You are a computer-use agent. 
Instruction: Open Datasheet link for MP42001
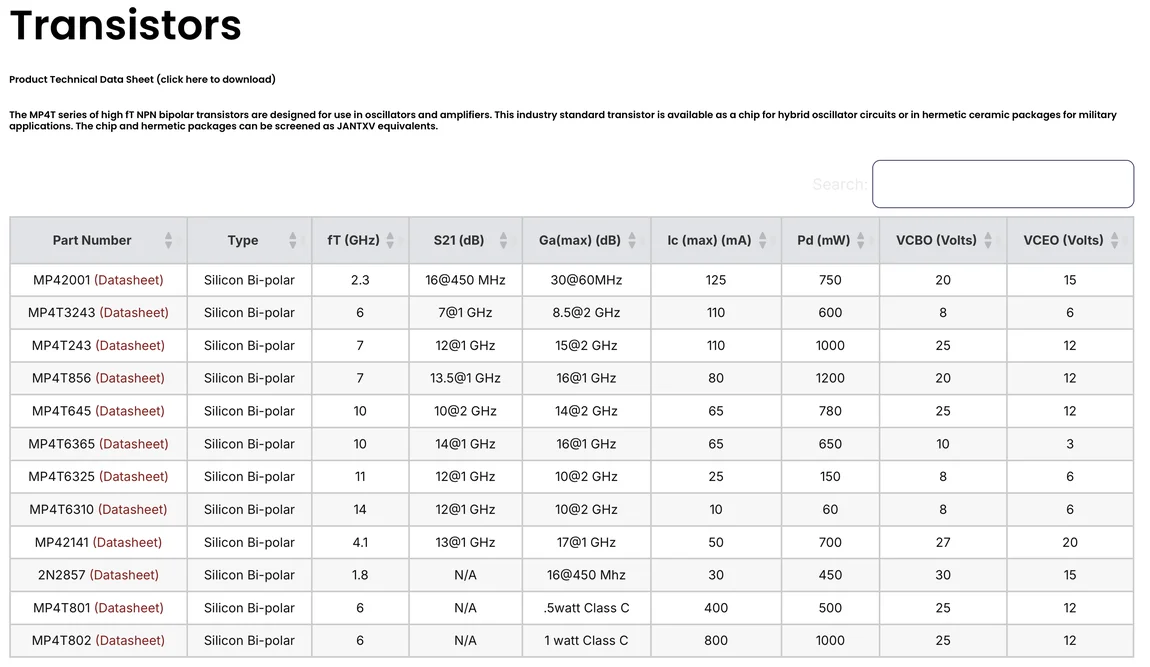click(x=129, y=280)
